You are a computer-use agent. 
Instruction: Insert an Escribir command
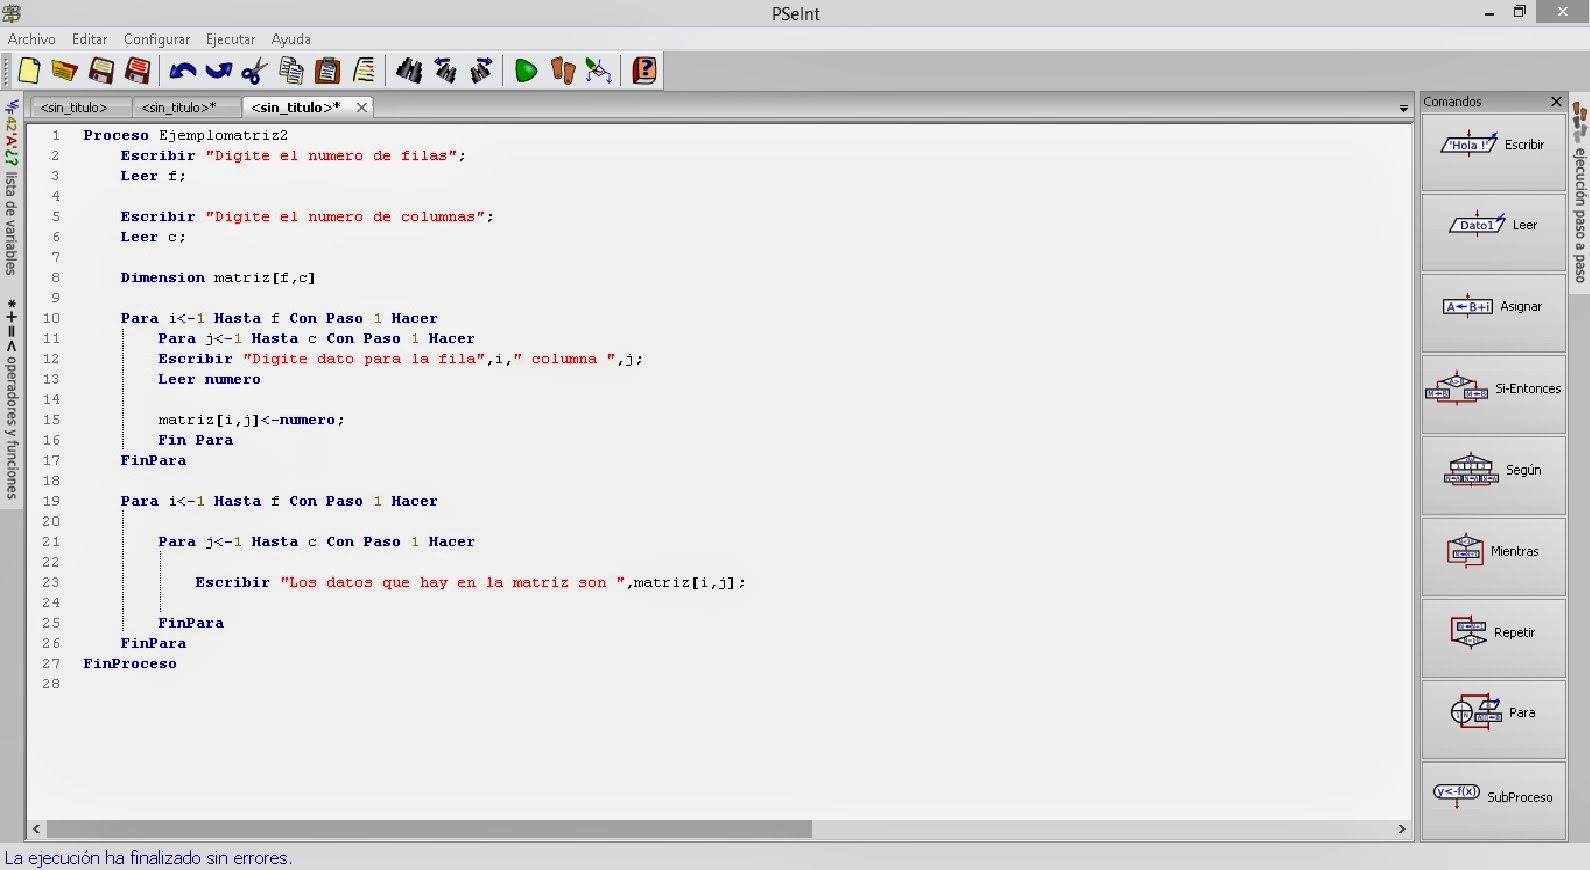[x=1493, y=151]
